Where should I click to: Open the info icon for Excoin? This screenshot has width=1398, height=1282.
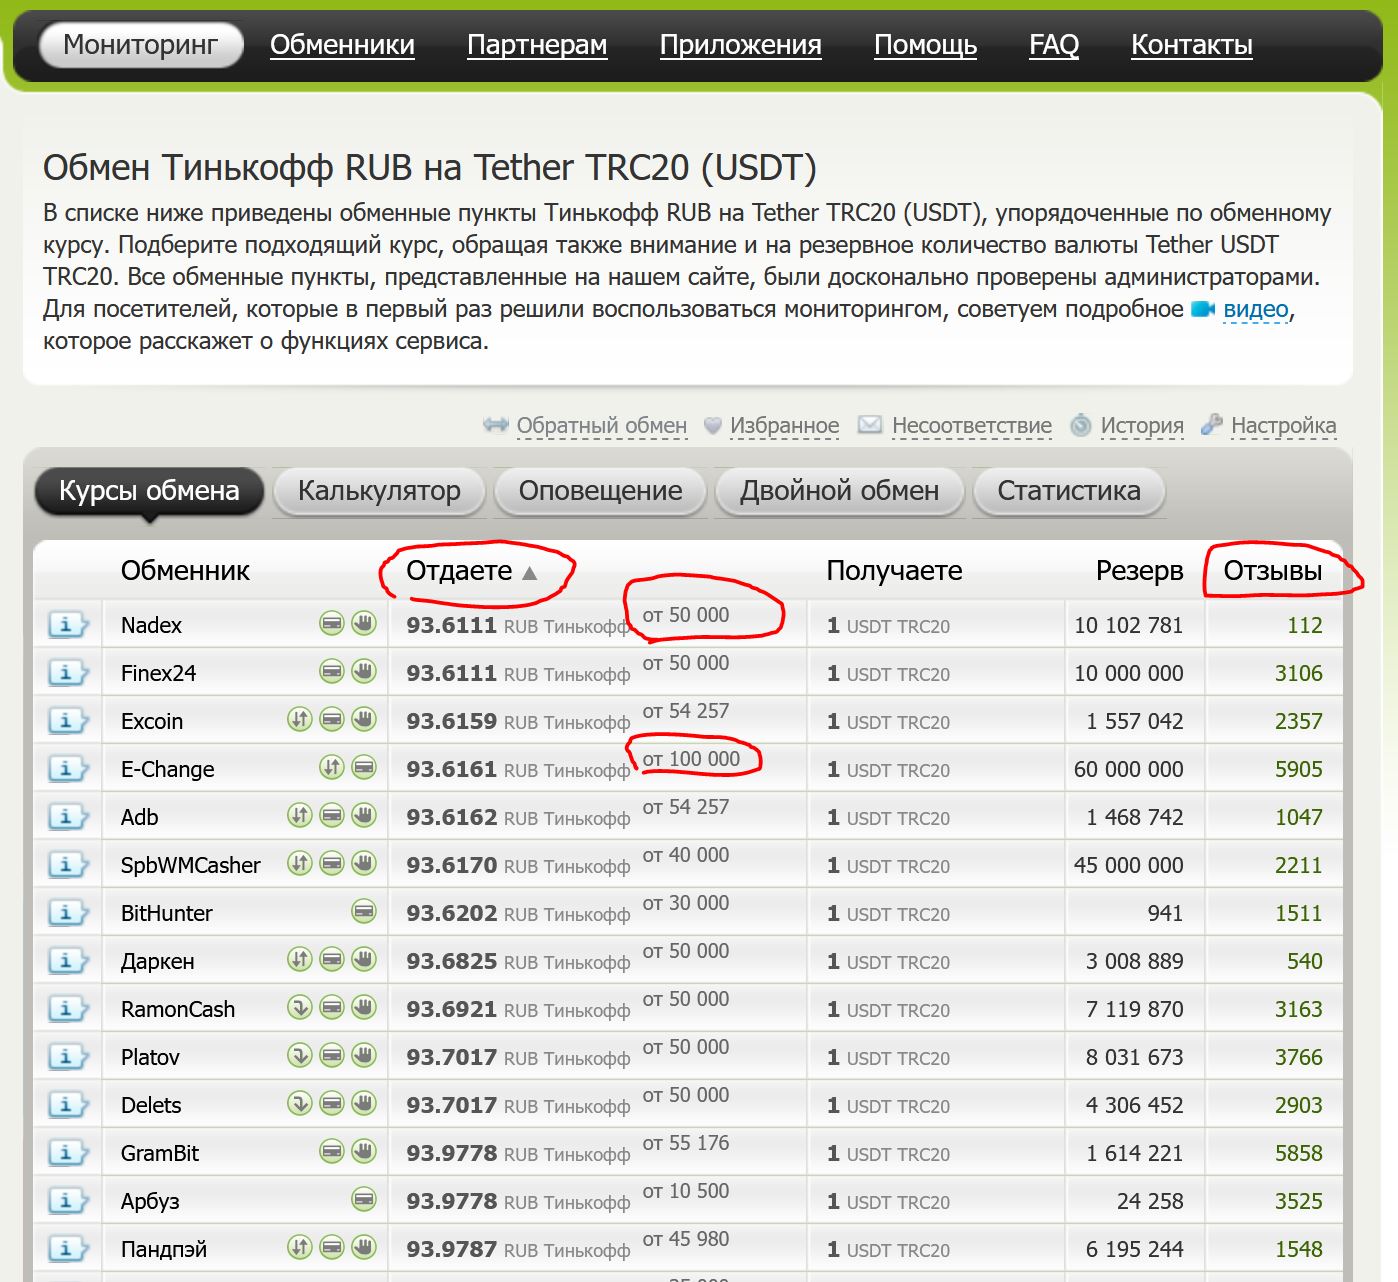(68, 721)
